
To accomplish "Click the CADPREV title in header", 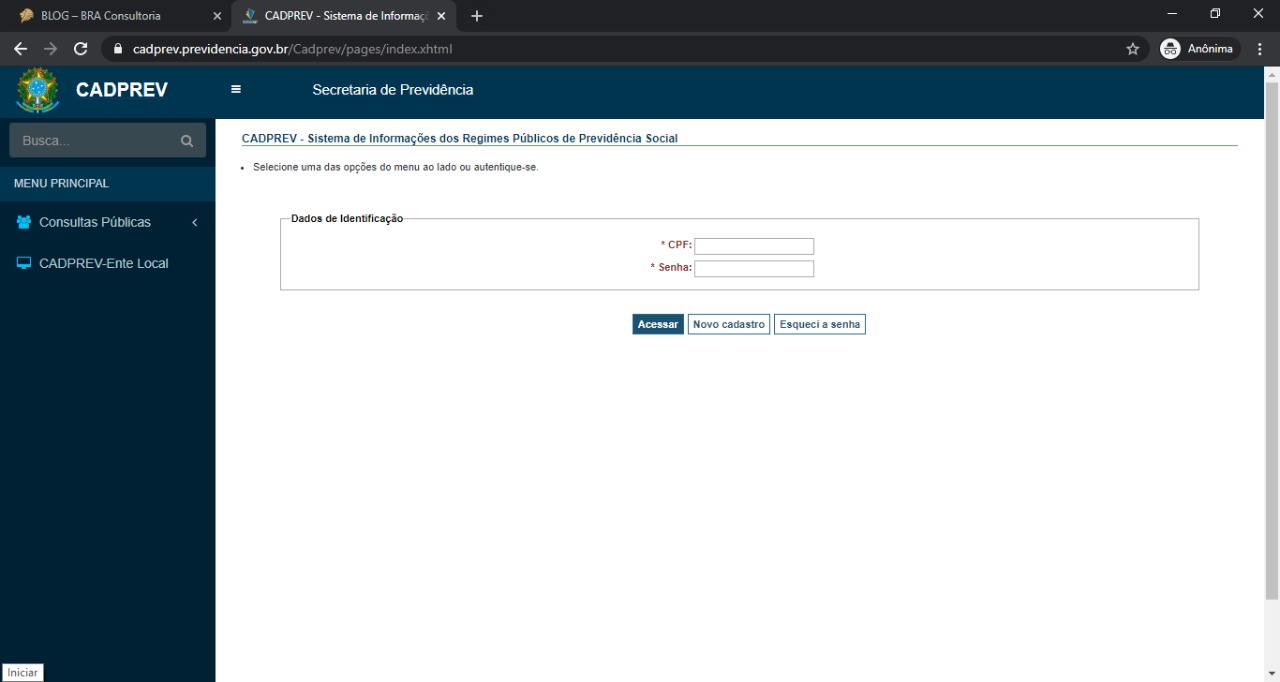I will coord(122,90).
